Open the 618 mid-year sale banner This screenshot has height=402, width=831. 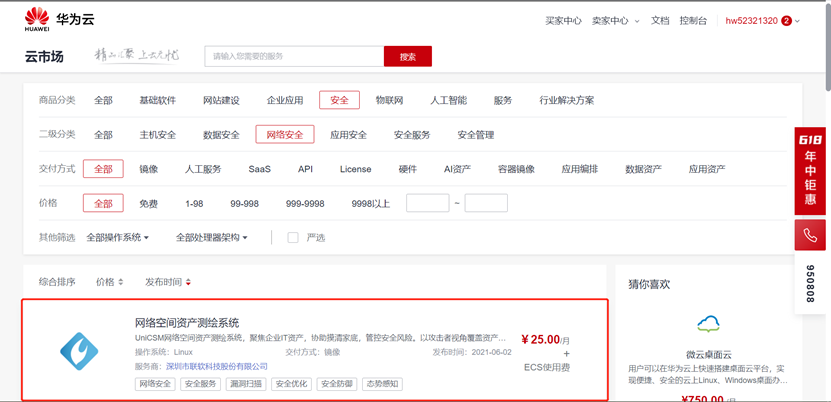click(810, 171)
